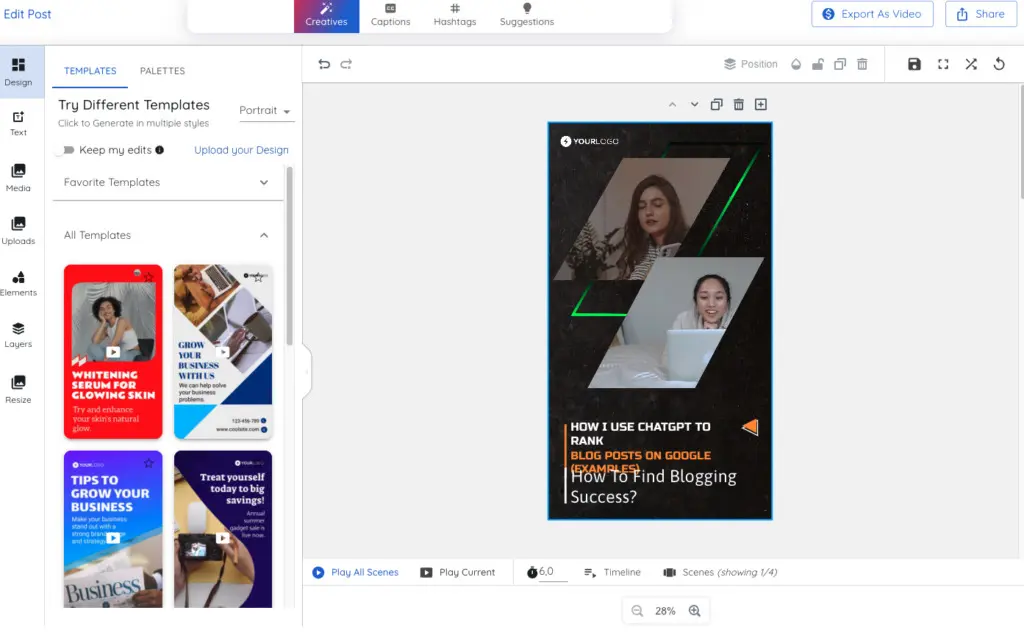The width and height of the screenshot is (1024, 638).
Task: Add a new scene with plus icon
Action: (x=761, y=105)
